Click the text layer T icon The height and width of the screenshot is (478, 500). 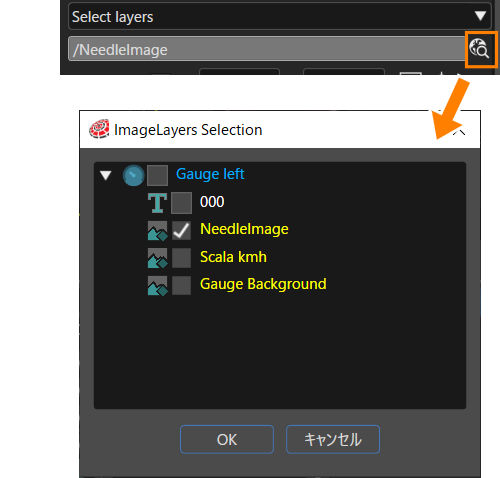[157, 203]
